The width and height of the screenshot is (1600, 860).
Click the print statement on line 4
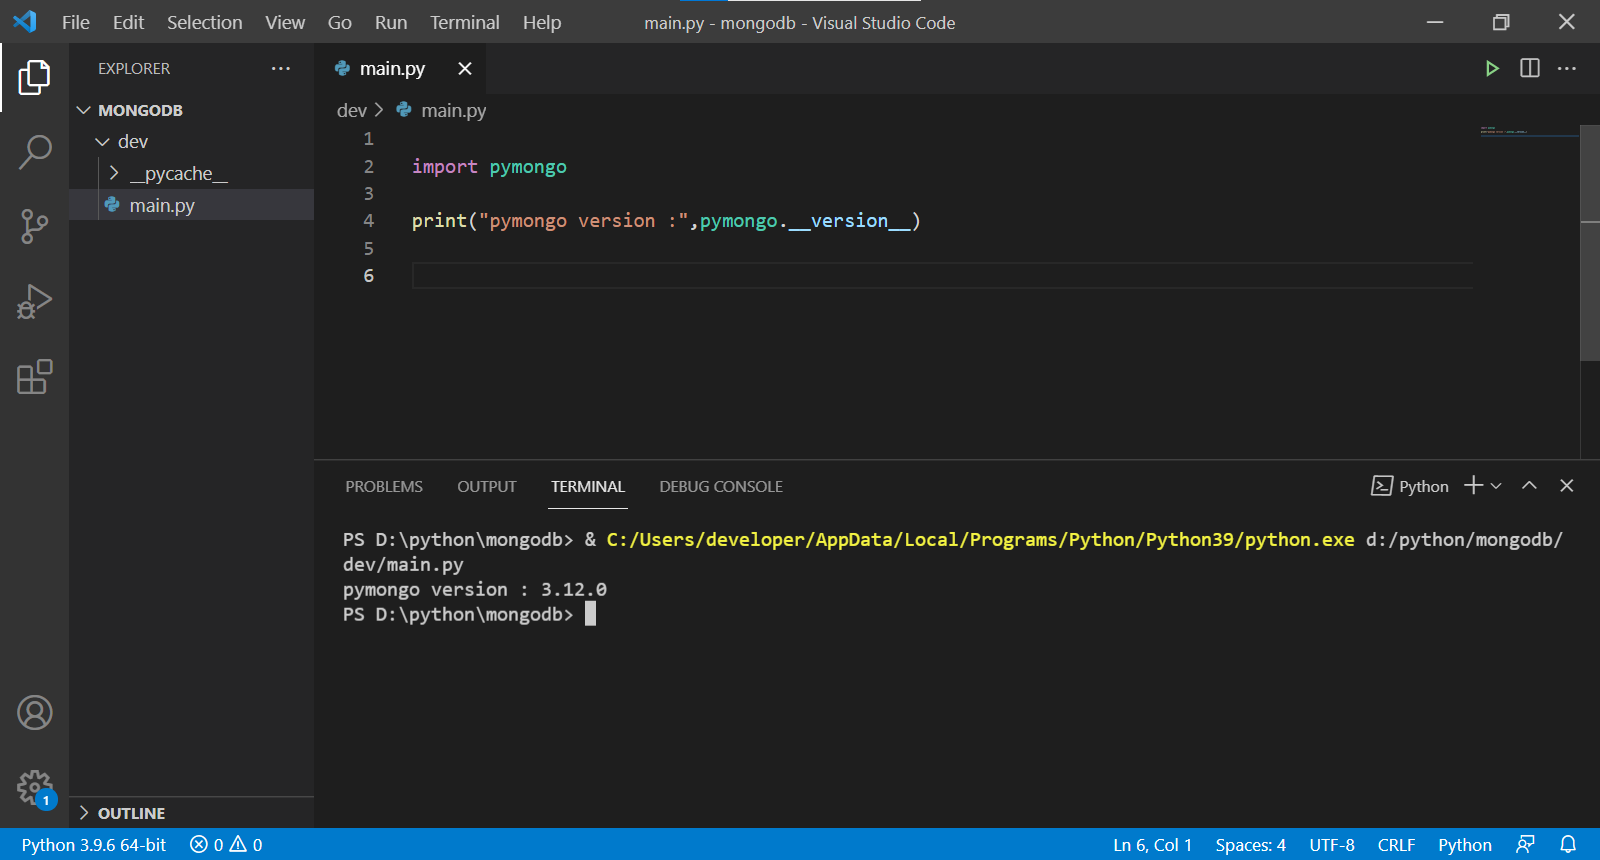point(666,221)
